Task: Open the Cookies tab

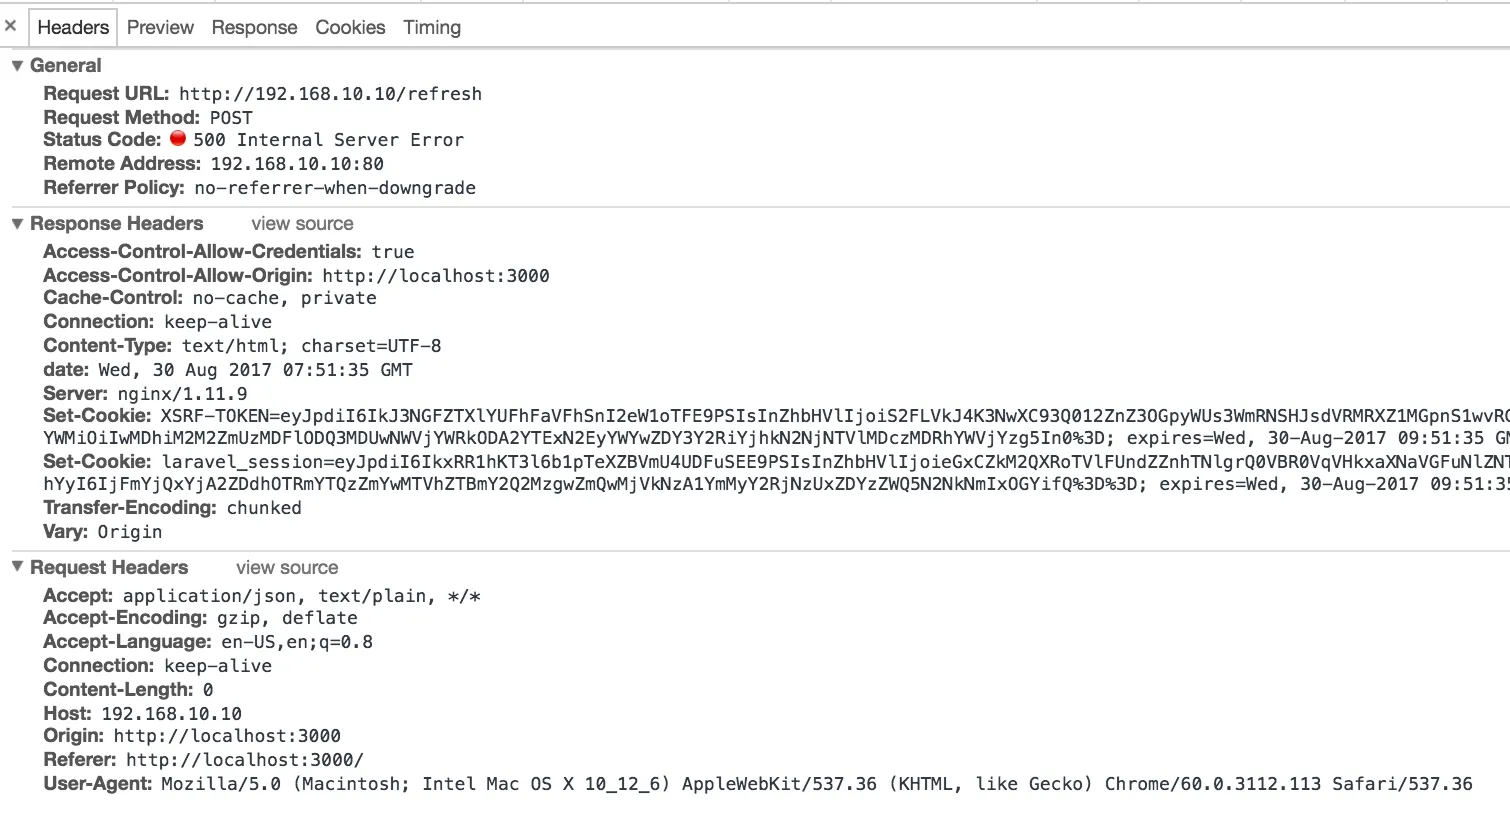Action: [350, 27]
